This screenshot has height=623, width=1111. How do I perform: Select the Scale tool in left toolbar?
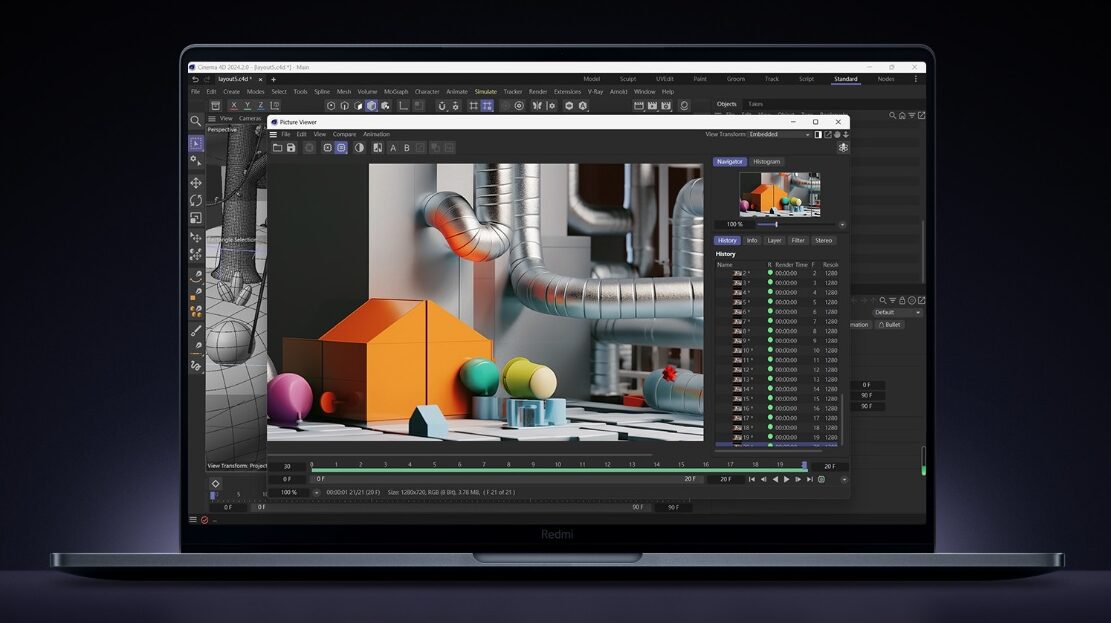[x=196, y=217]
